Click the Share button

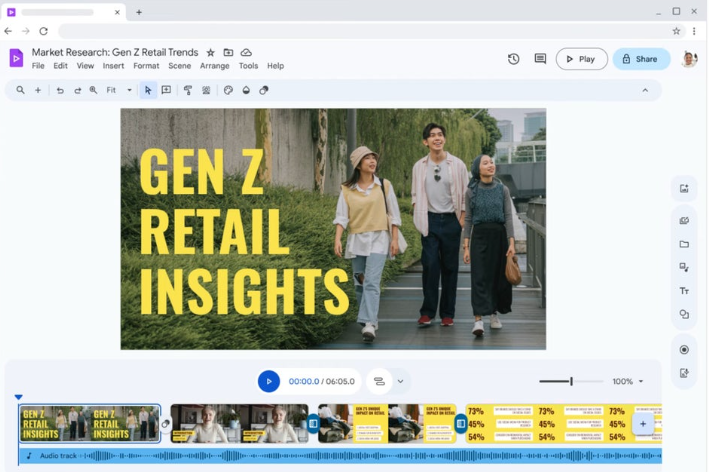[x=640, y=59]
